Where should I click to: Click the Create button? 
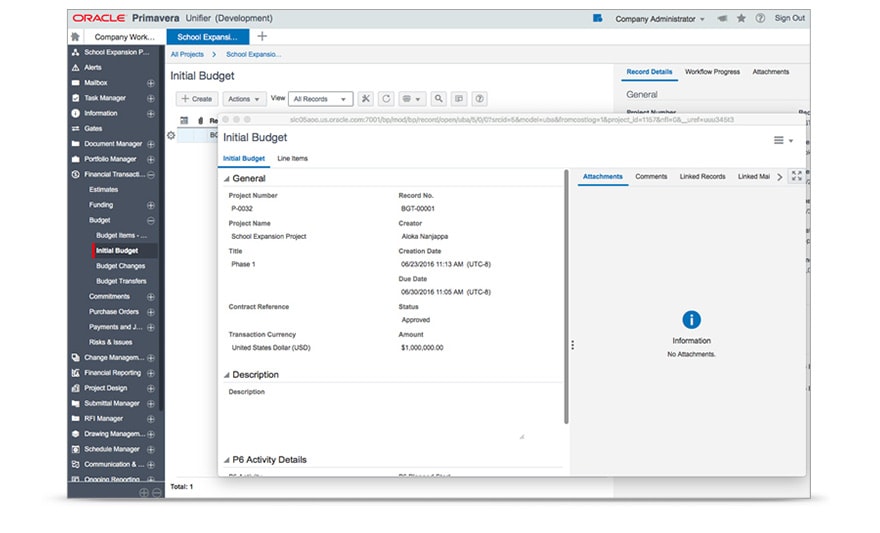click(197, 99)
